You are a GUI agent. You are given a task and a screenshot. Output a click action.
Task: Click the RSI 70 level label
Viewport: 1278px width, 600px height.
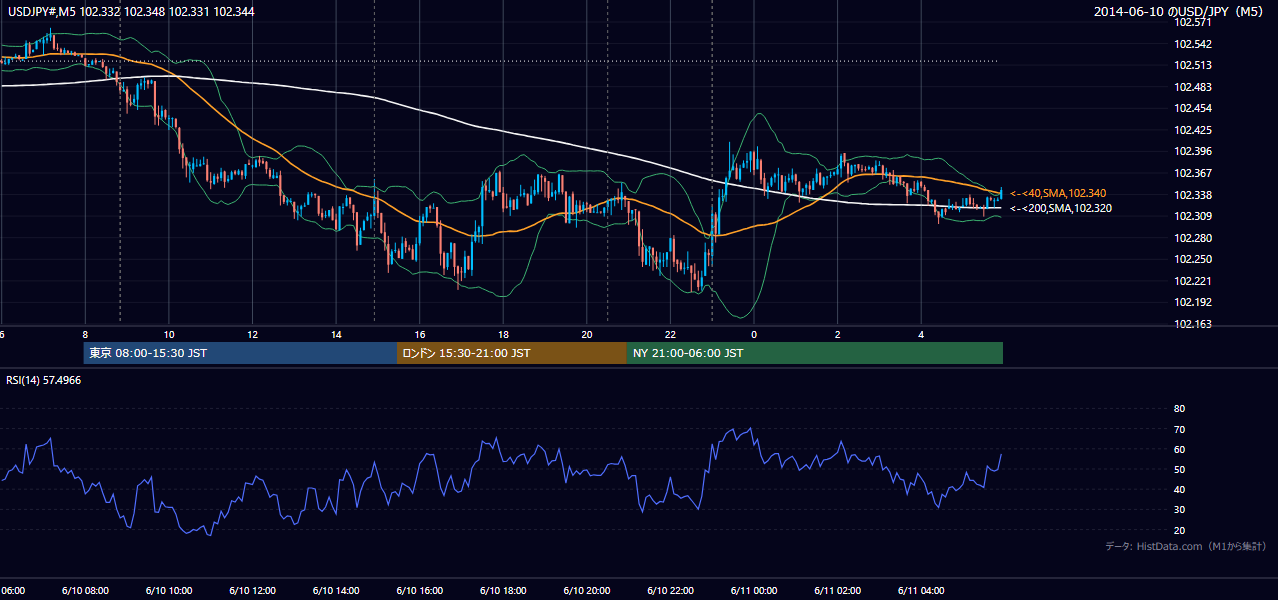(1179, 429)
